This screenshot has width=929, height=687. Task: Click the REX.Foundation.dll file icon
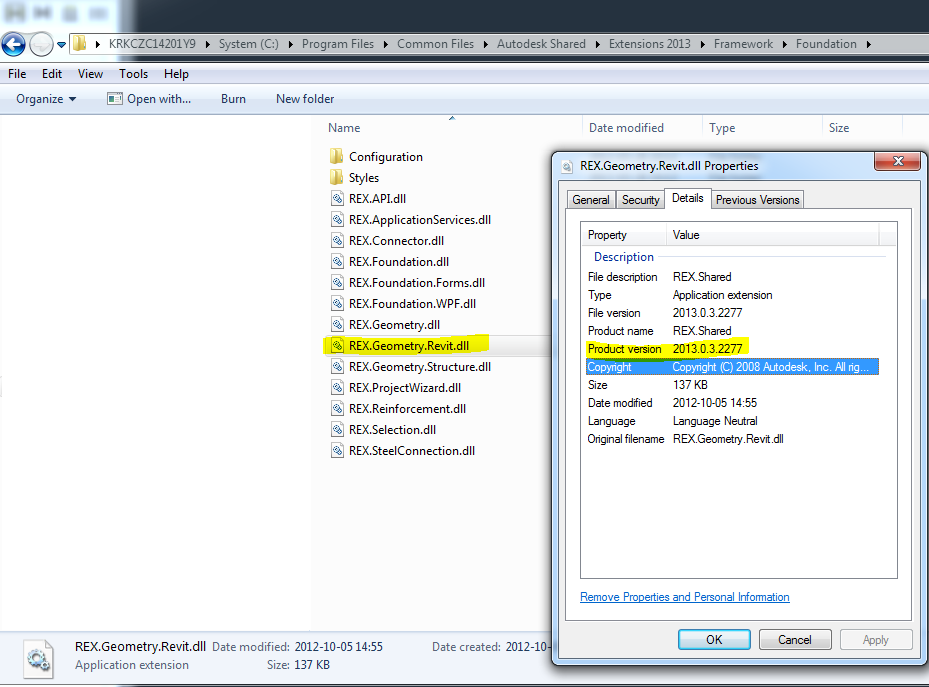[x=337, y=262]
